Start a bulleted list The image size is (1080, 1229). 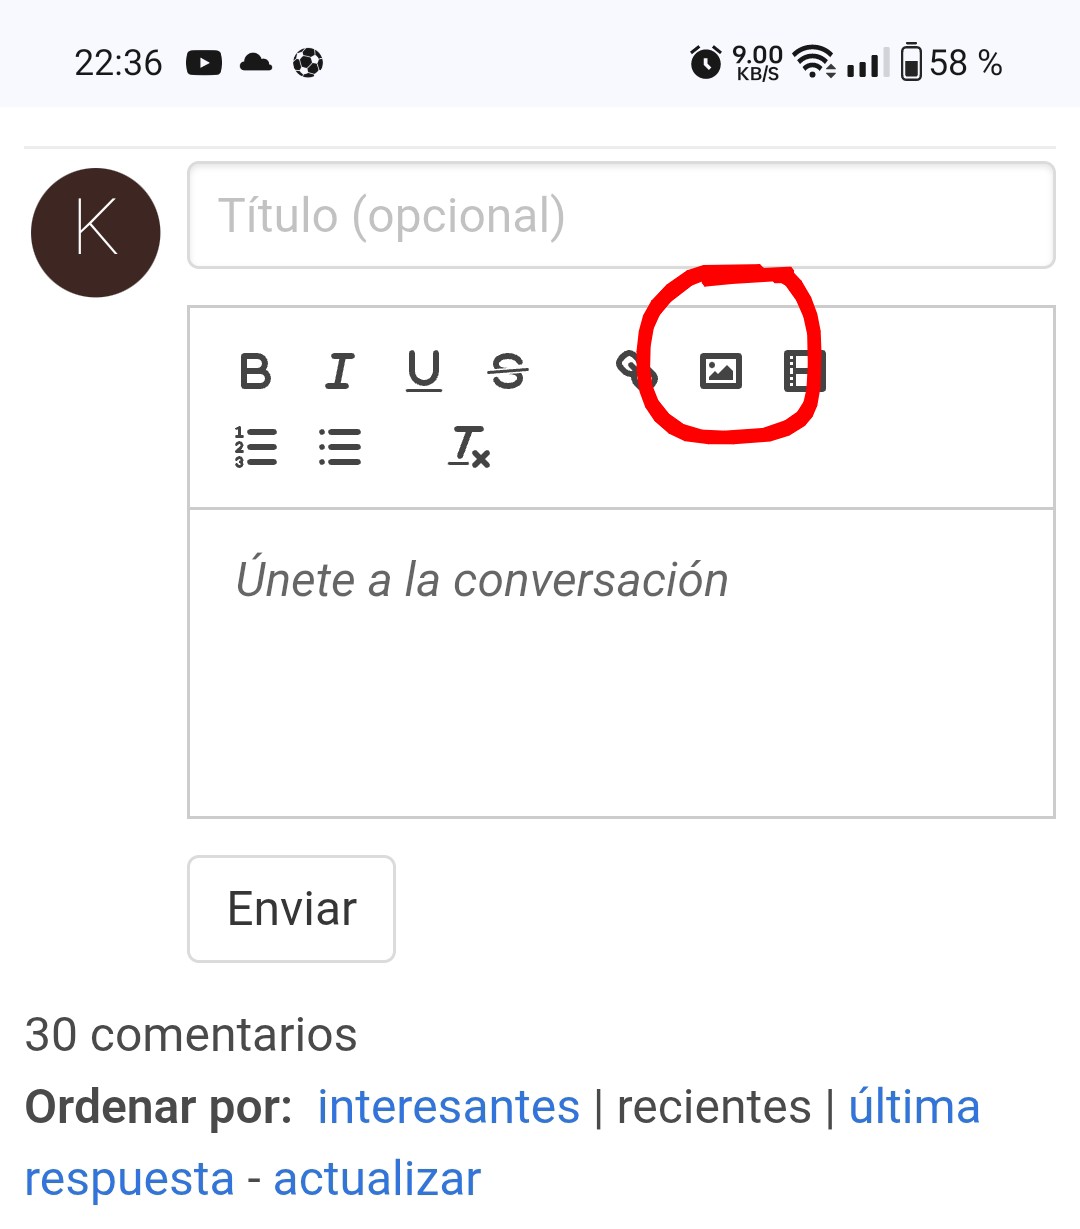point(340,447)
